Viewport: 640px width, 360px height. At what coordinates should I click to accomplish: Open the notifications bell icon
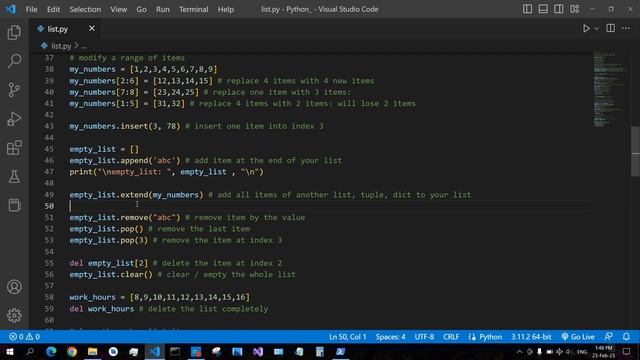626,337
